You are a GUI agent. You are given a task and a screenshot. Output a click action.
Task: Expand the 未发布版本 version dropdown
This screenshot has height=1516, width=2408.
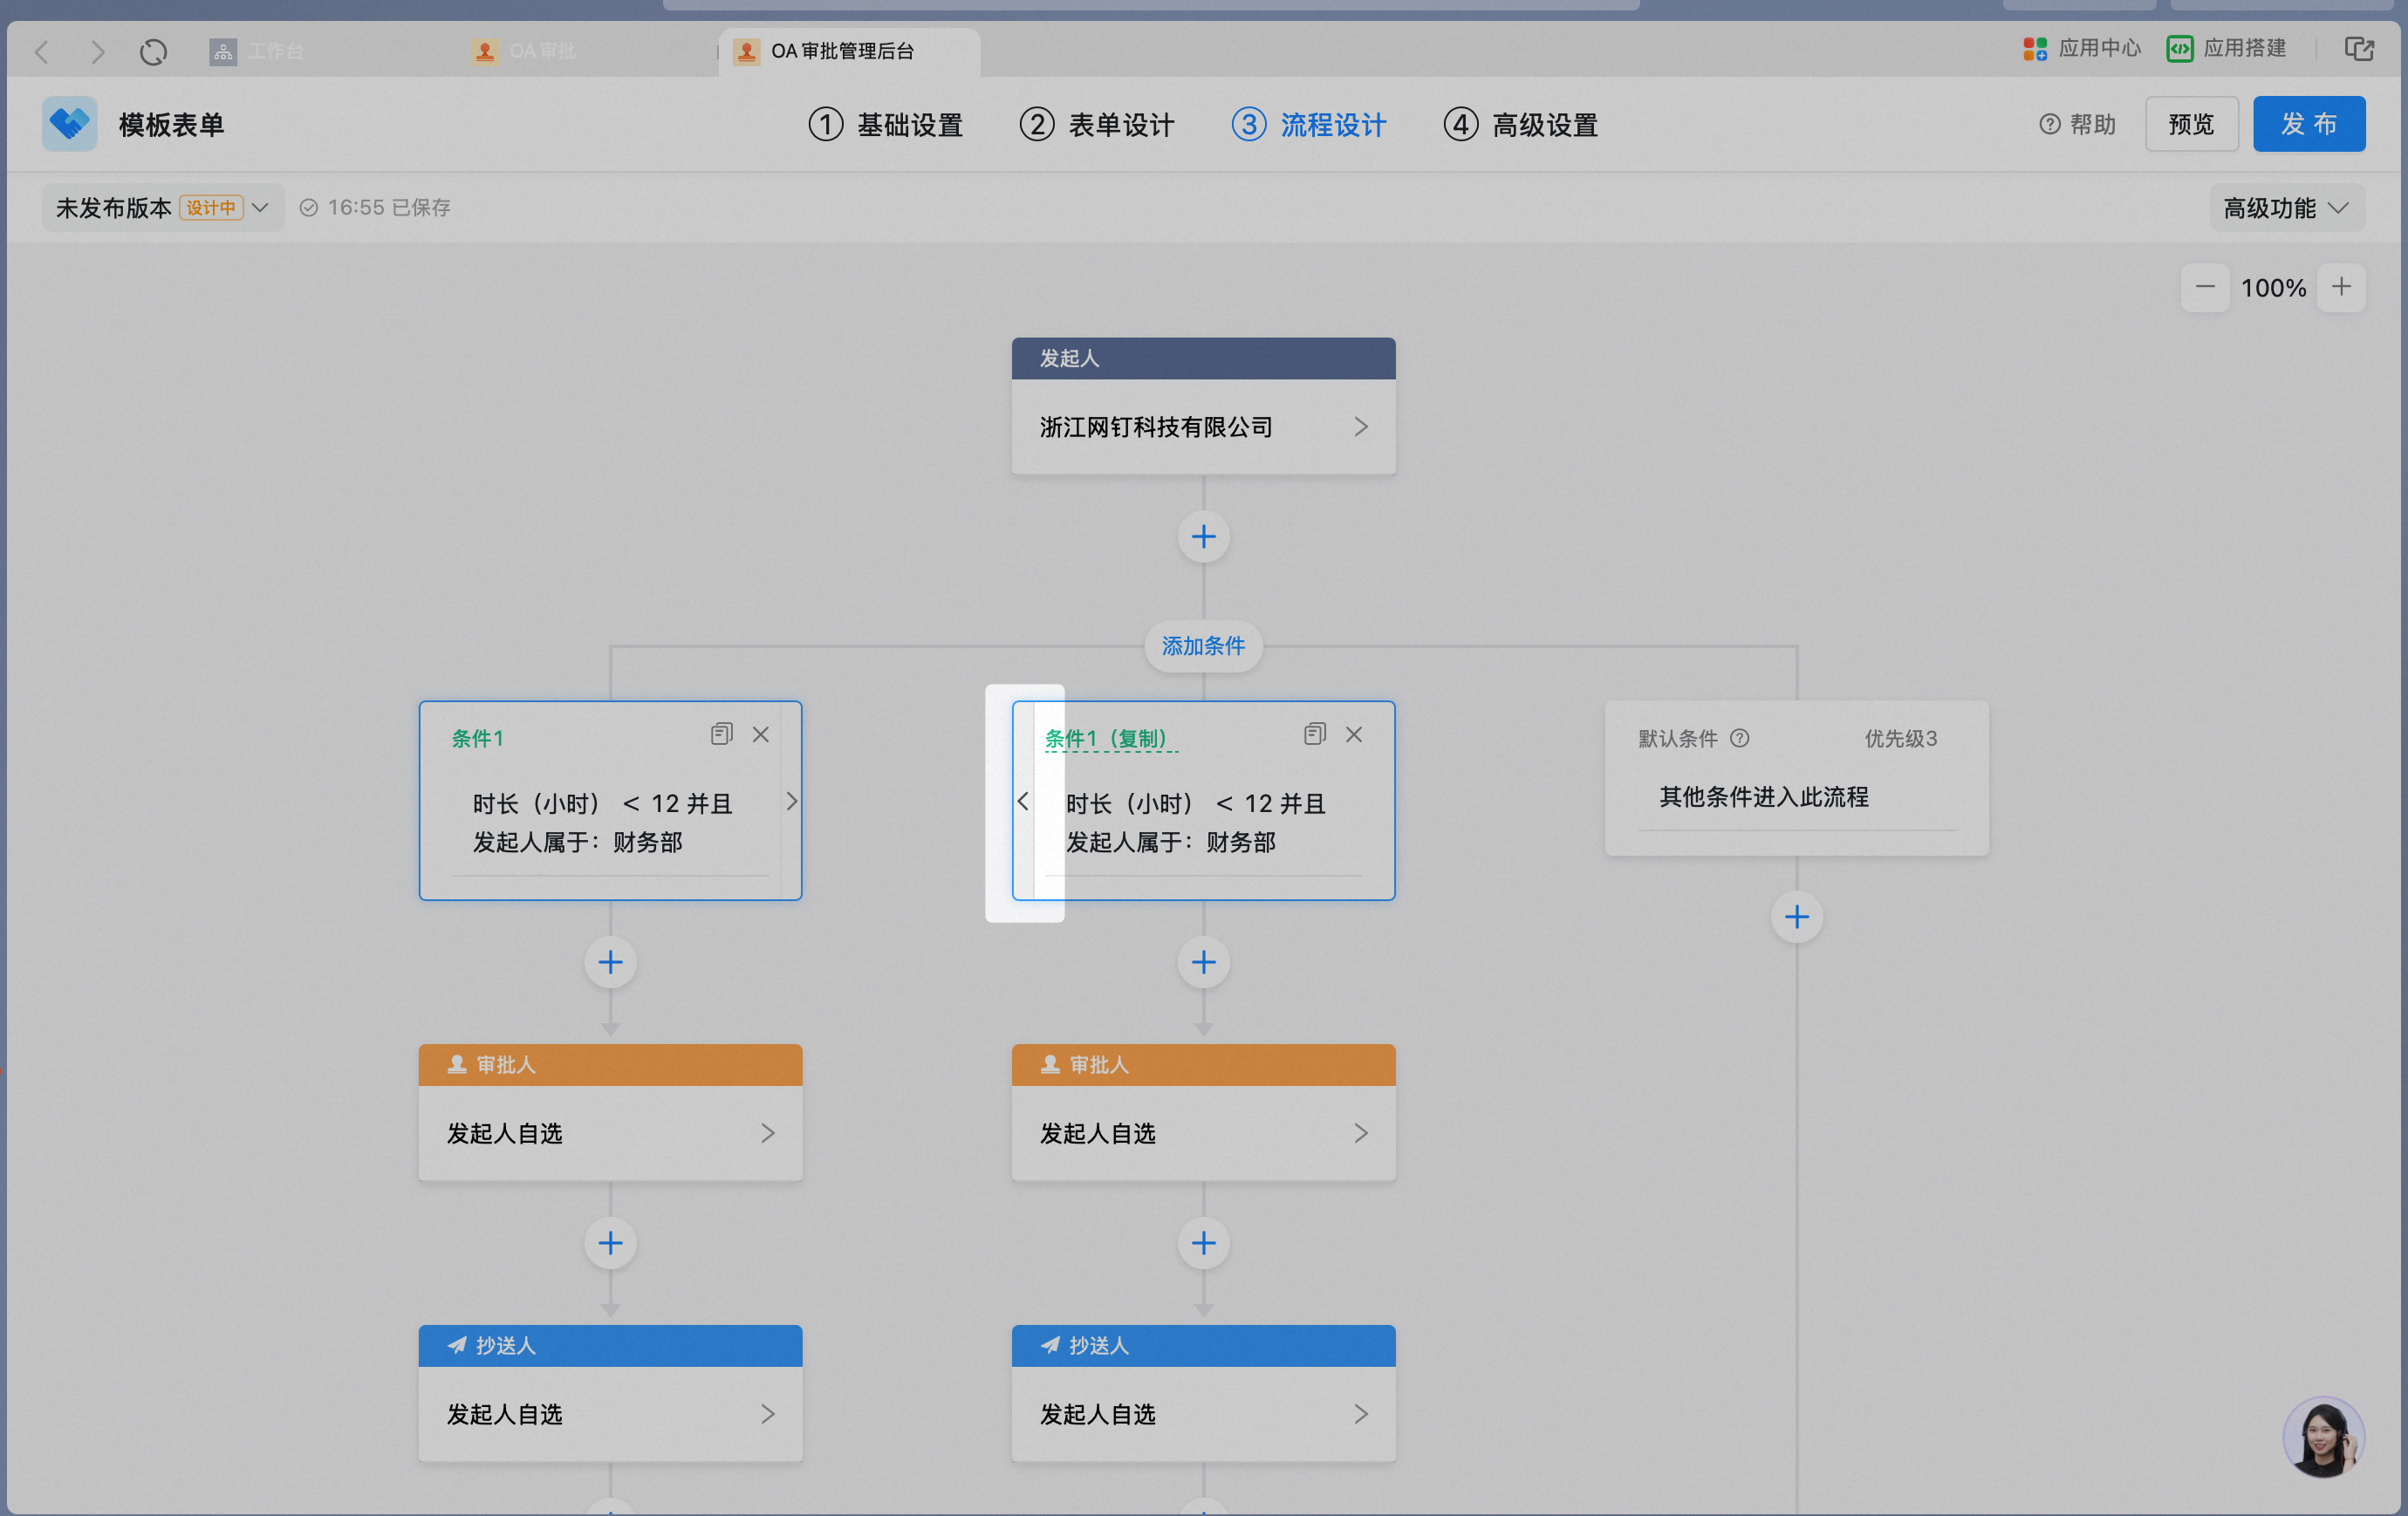click(162, 208)
